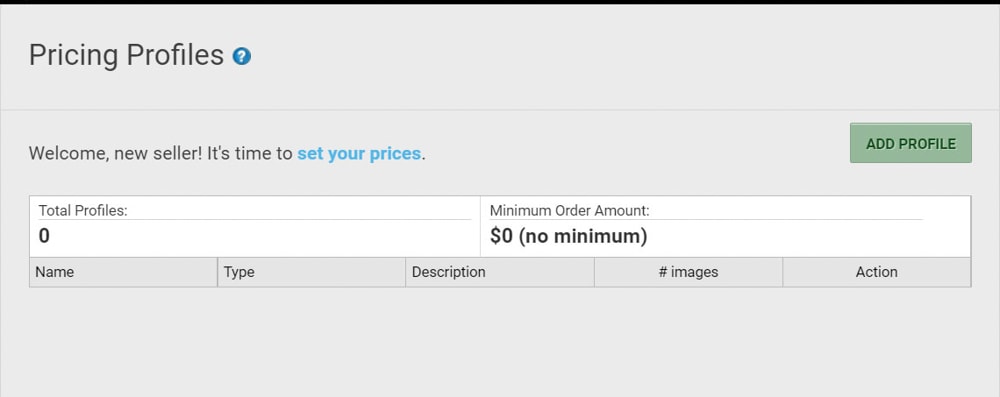This screenshot has height=397, width=1000.
Task: Click the ADD PROFILE button
Action: point(911,143)
